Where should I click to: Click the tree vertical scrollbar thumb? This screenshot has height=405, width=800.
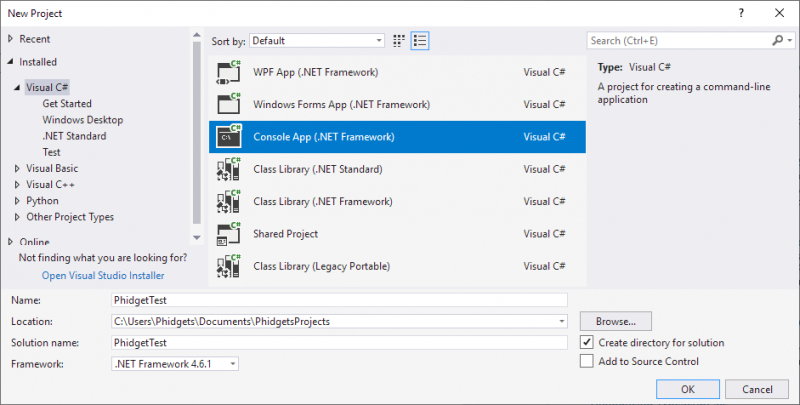coord(196,133)
